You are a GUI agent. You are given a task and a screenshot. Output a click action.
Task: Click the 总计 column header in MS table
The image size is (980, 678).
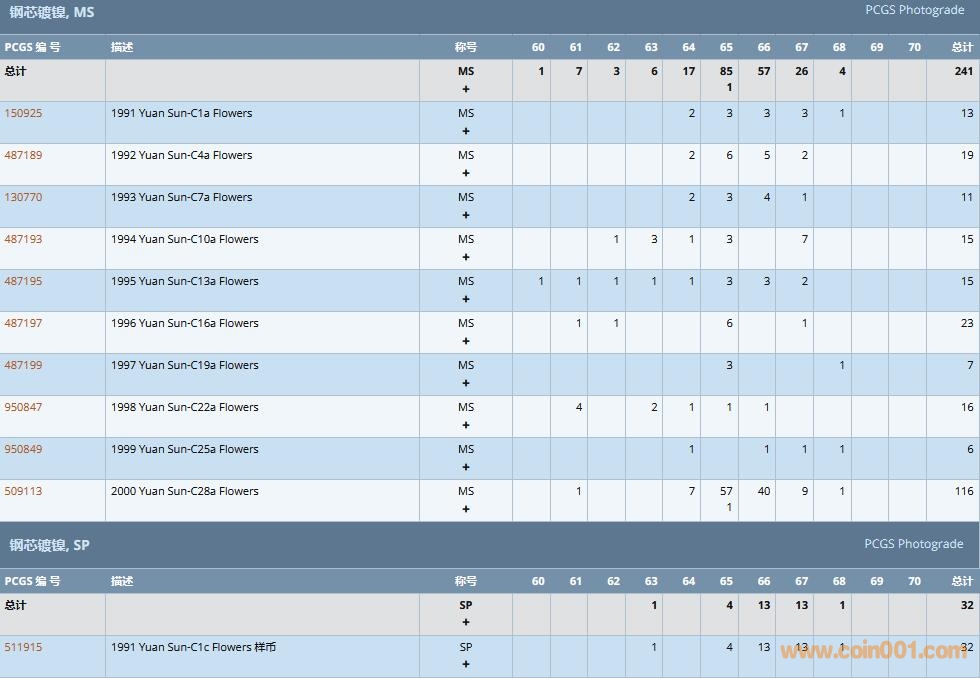pos(962,47)
